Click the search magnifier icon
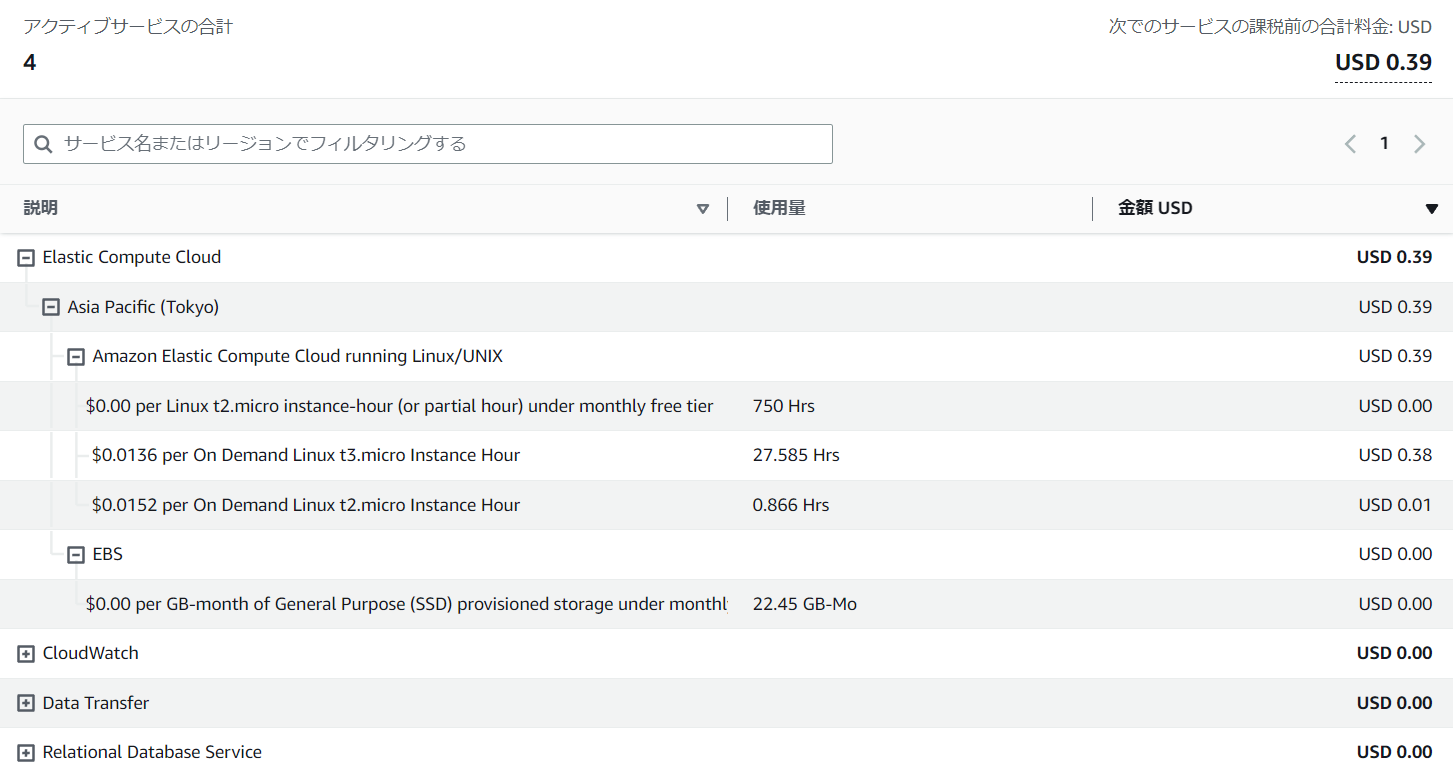Image resolution: width=1453 pixels, height=768 pixels. tap(43, 144)
